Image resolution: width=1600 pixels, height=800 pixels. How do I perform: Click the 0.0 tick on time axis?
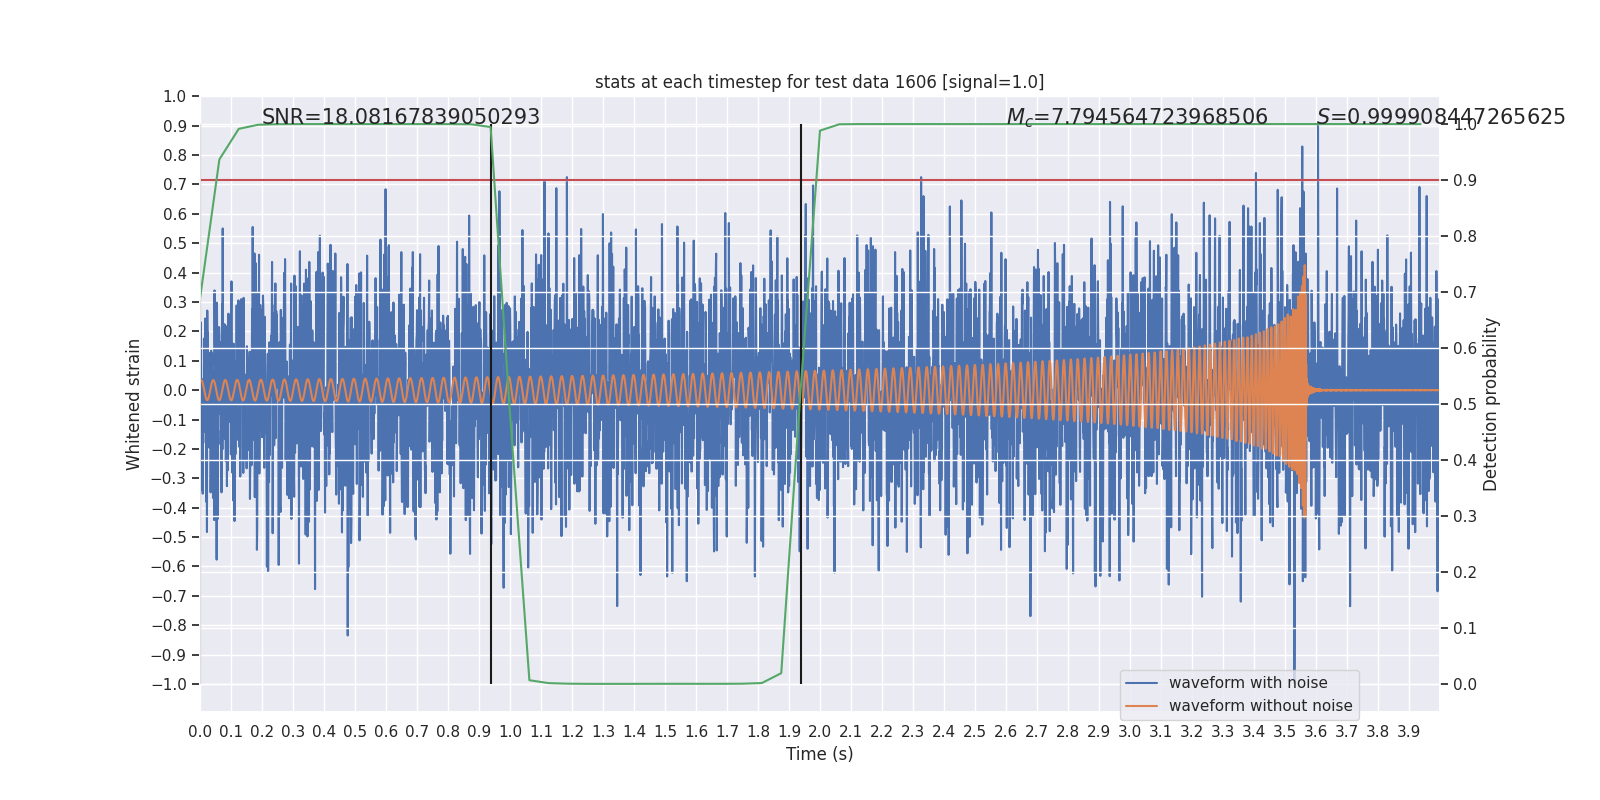point(200,732)
